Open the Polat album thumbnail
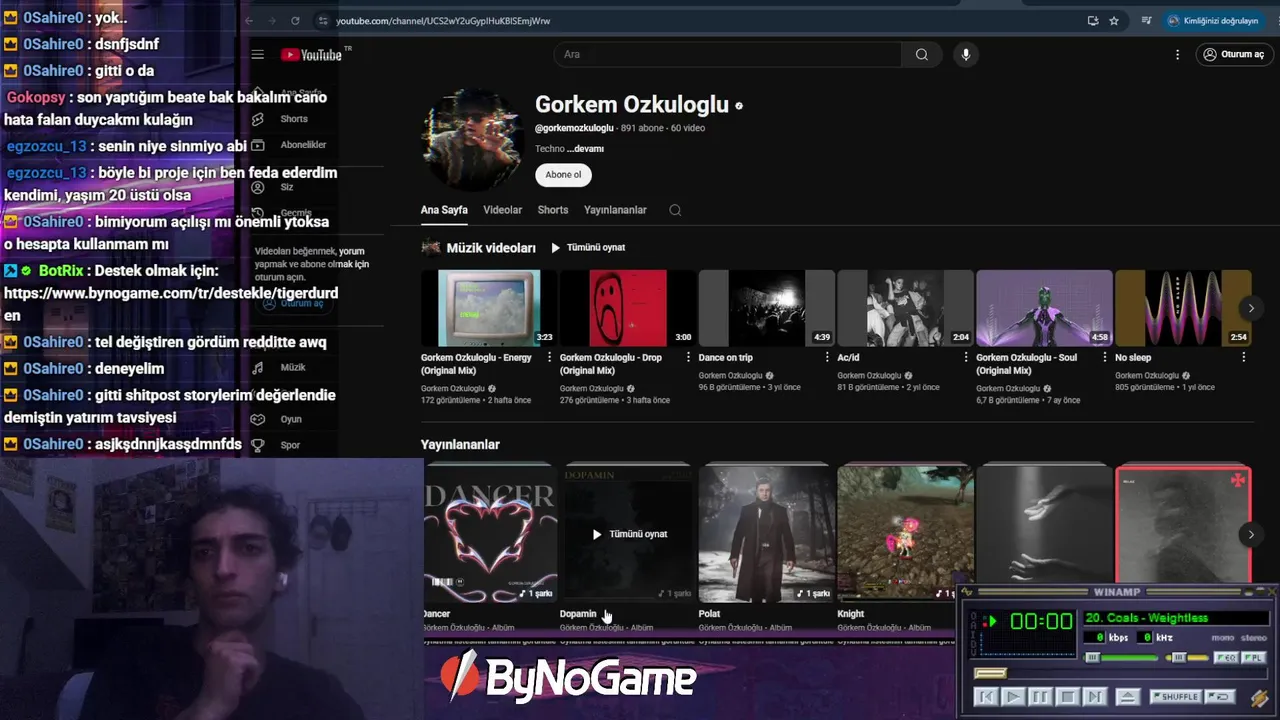 (x=766, y=534)
